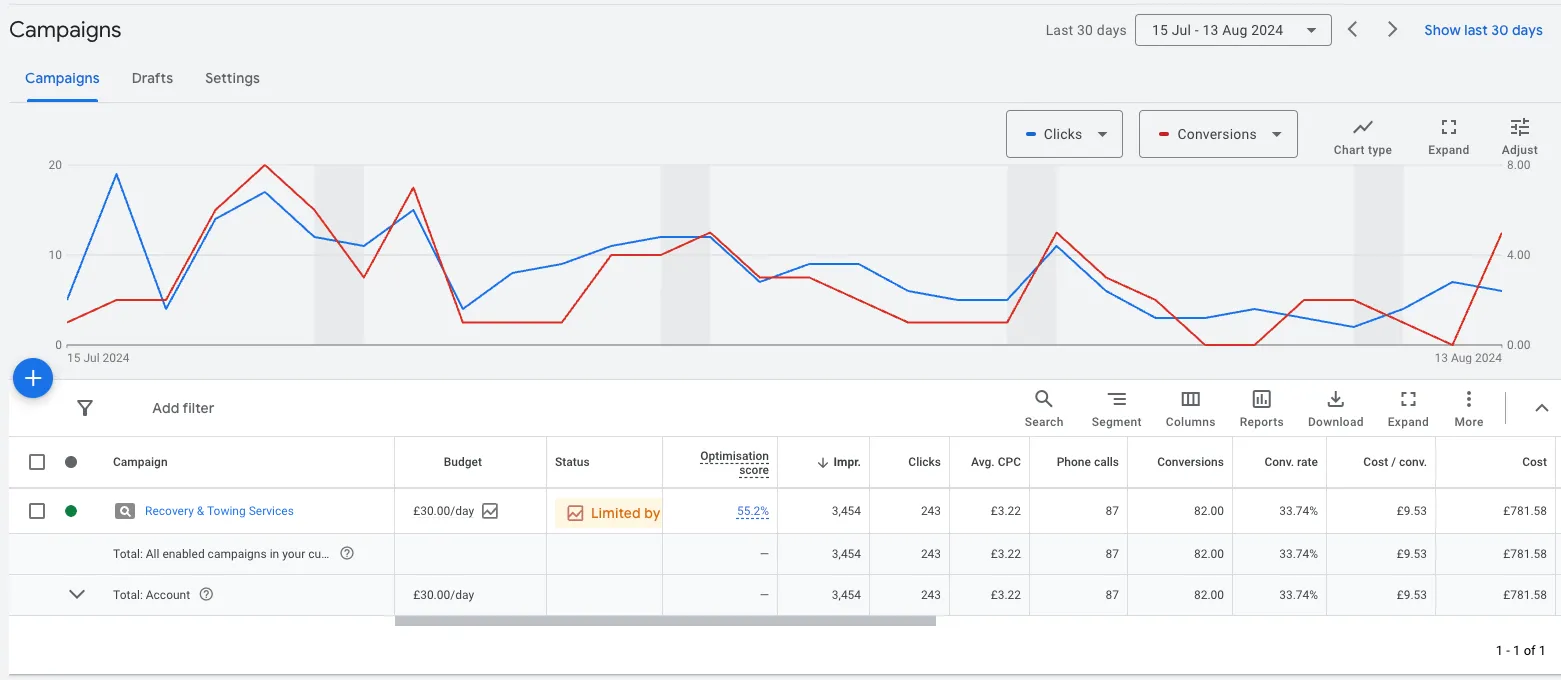Tick the select-all checkbox in table header
Image resolution: width=1561 pixels, height=680 pixels.
tap(37, 462)
